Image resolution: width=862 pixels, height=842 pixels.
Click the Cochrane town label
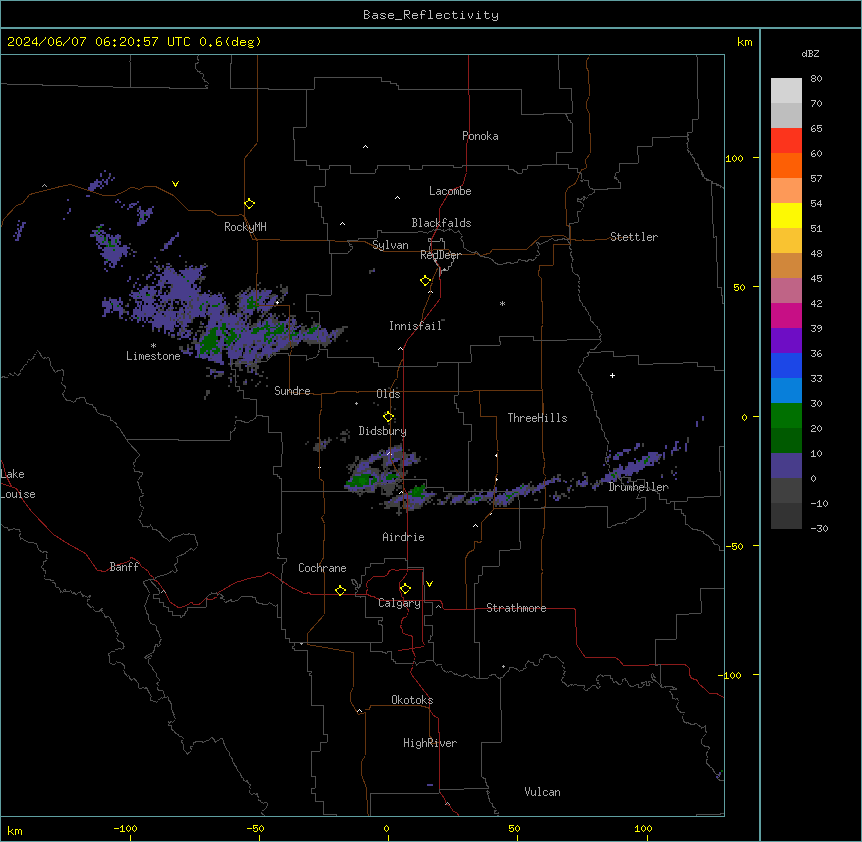pyautogui.click(x=322, y=568)
